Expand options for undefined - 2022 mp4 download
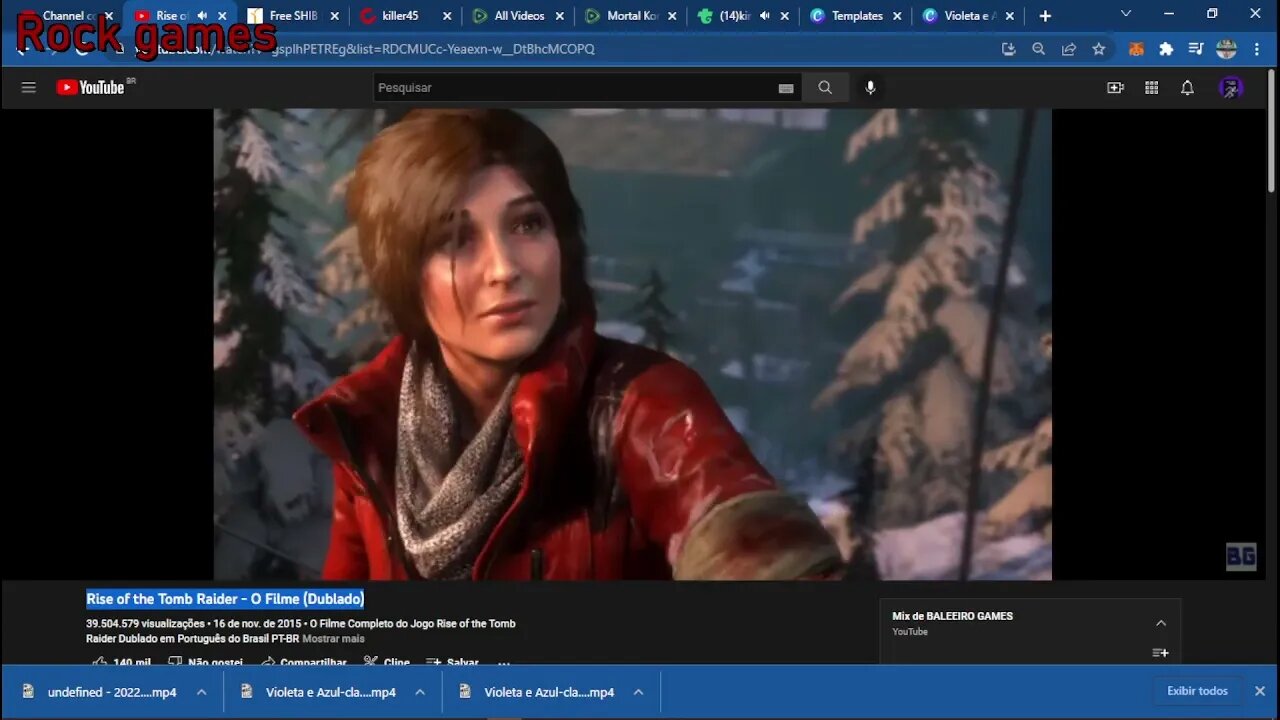 pyautogui.click(x=201, y=692)
